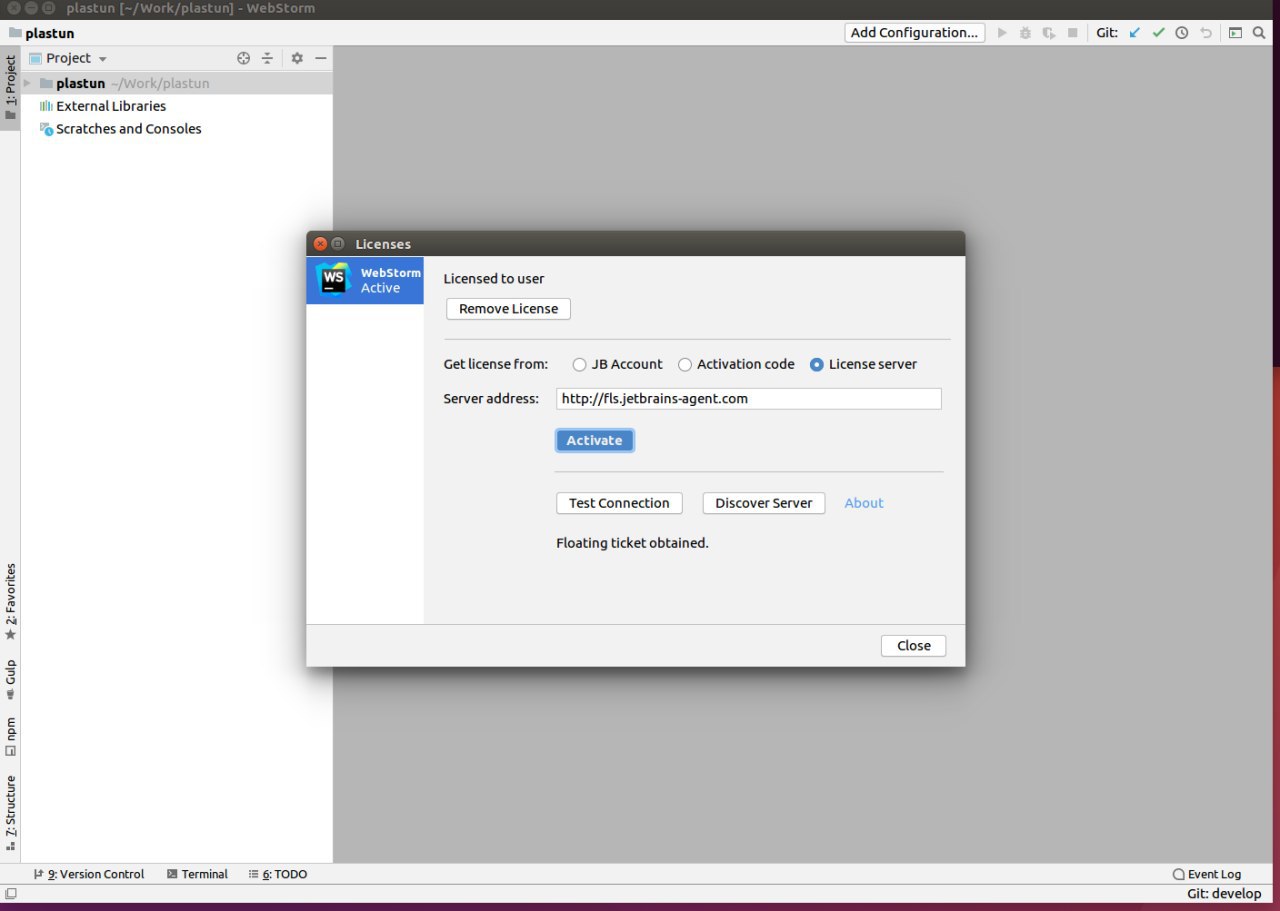Open the npm side tab

10,736
